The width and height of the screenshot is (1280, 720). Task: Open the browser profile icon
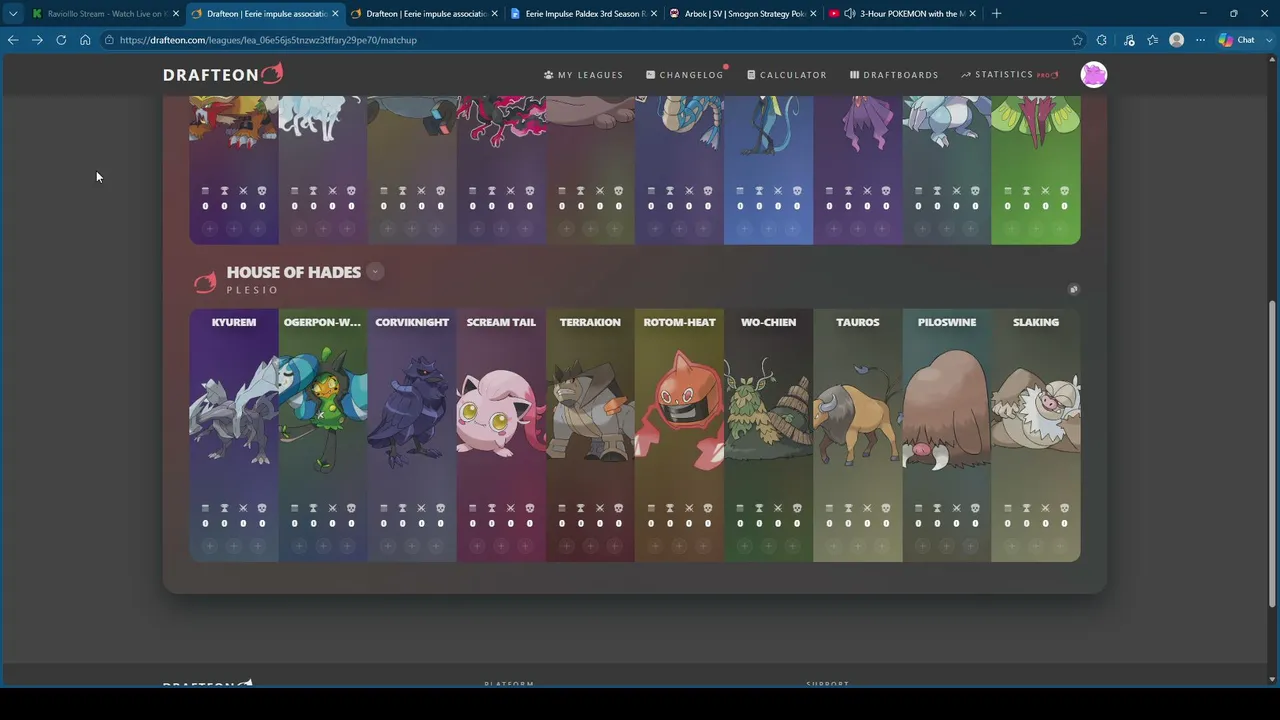pos(1177,40)
